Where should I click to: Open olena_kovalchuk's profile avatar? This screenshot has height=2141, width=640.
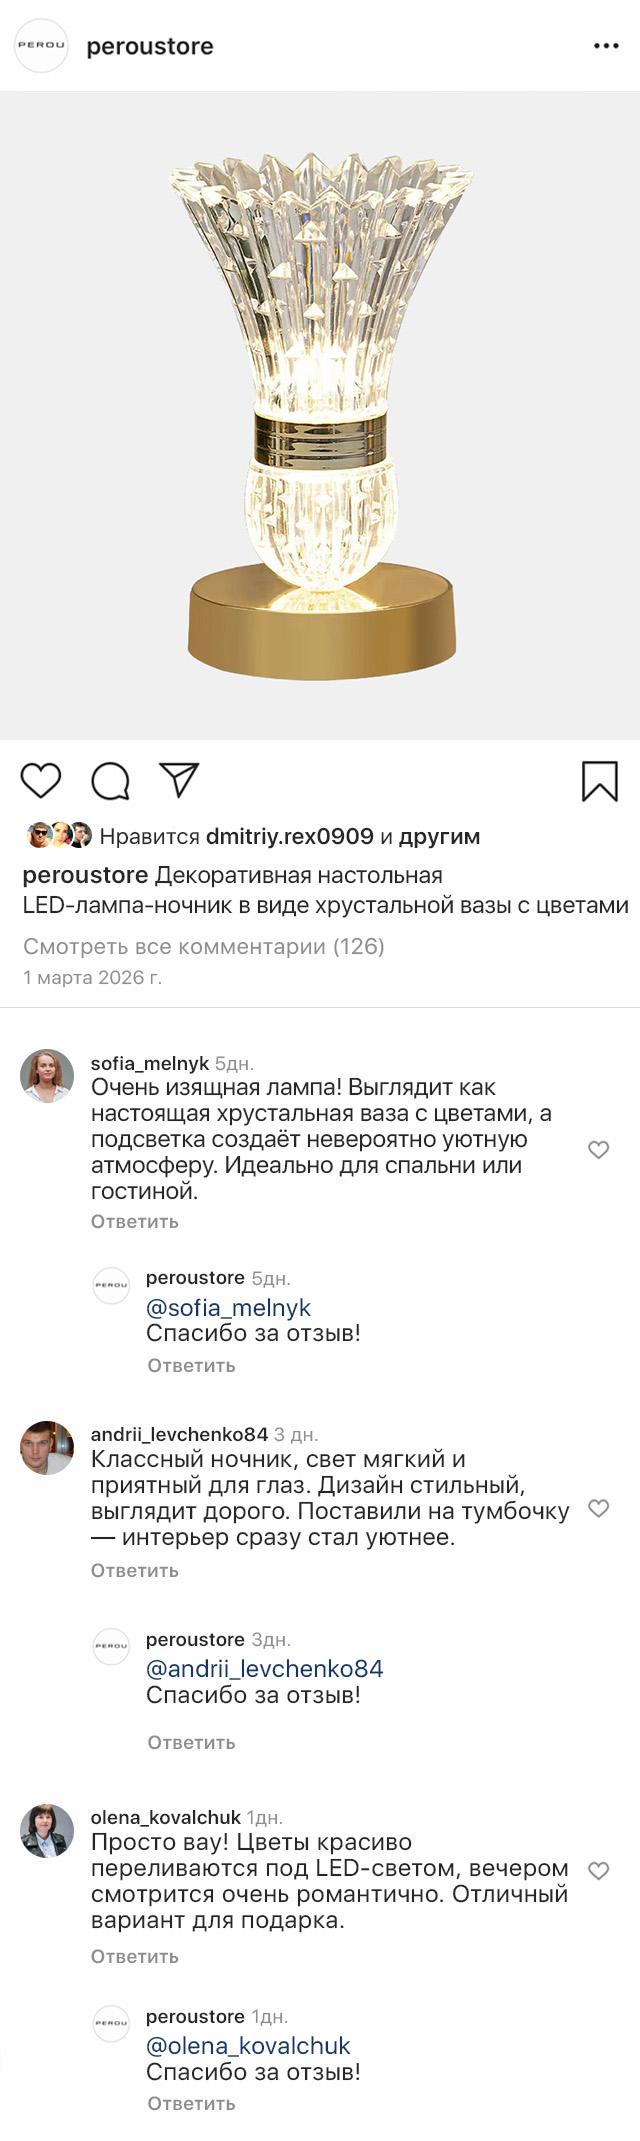coord(47,1830)
